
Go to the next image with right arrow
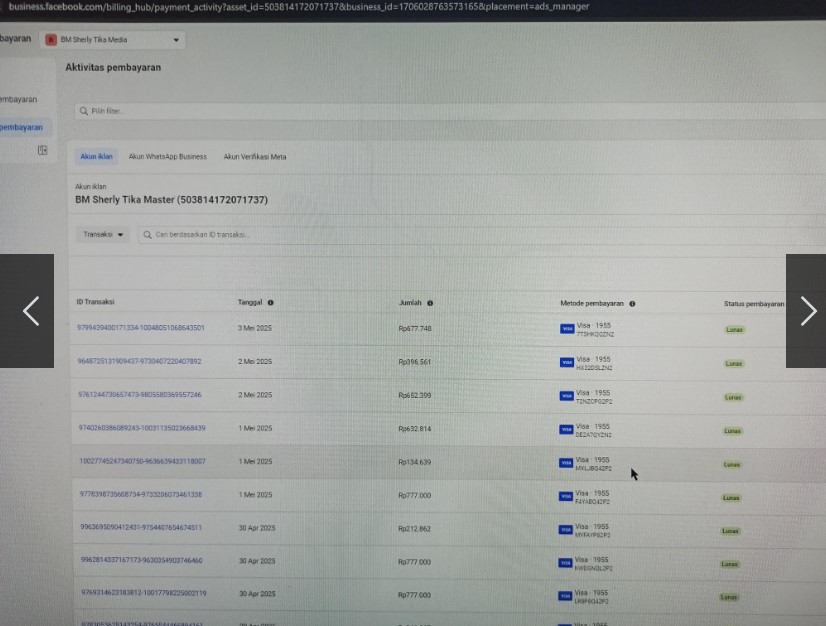coord(806,311)
